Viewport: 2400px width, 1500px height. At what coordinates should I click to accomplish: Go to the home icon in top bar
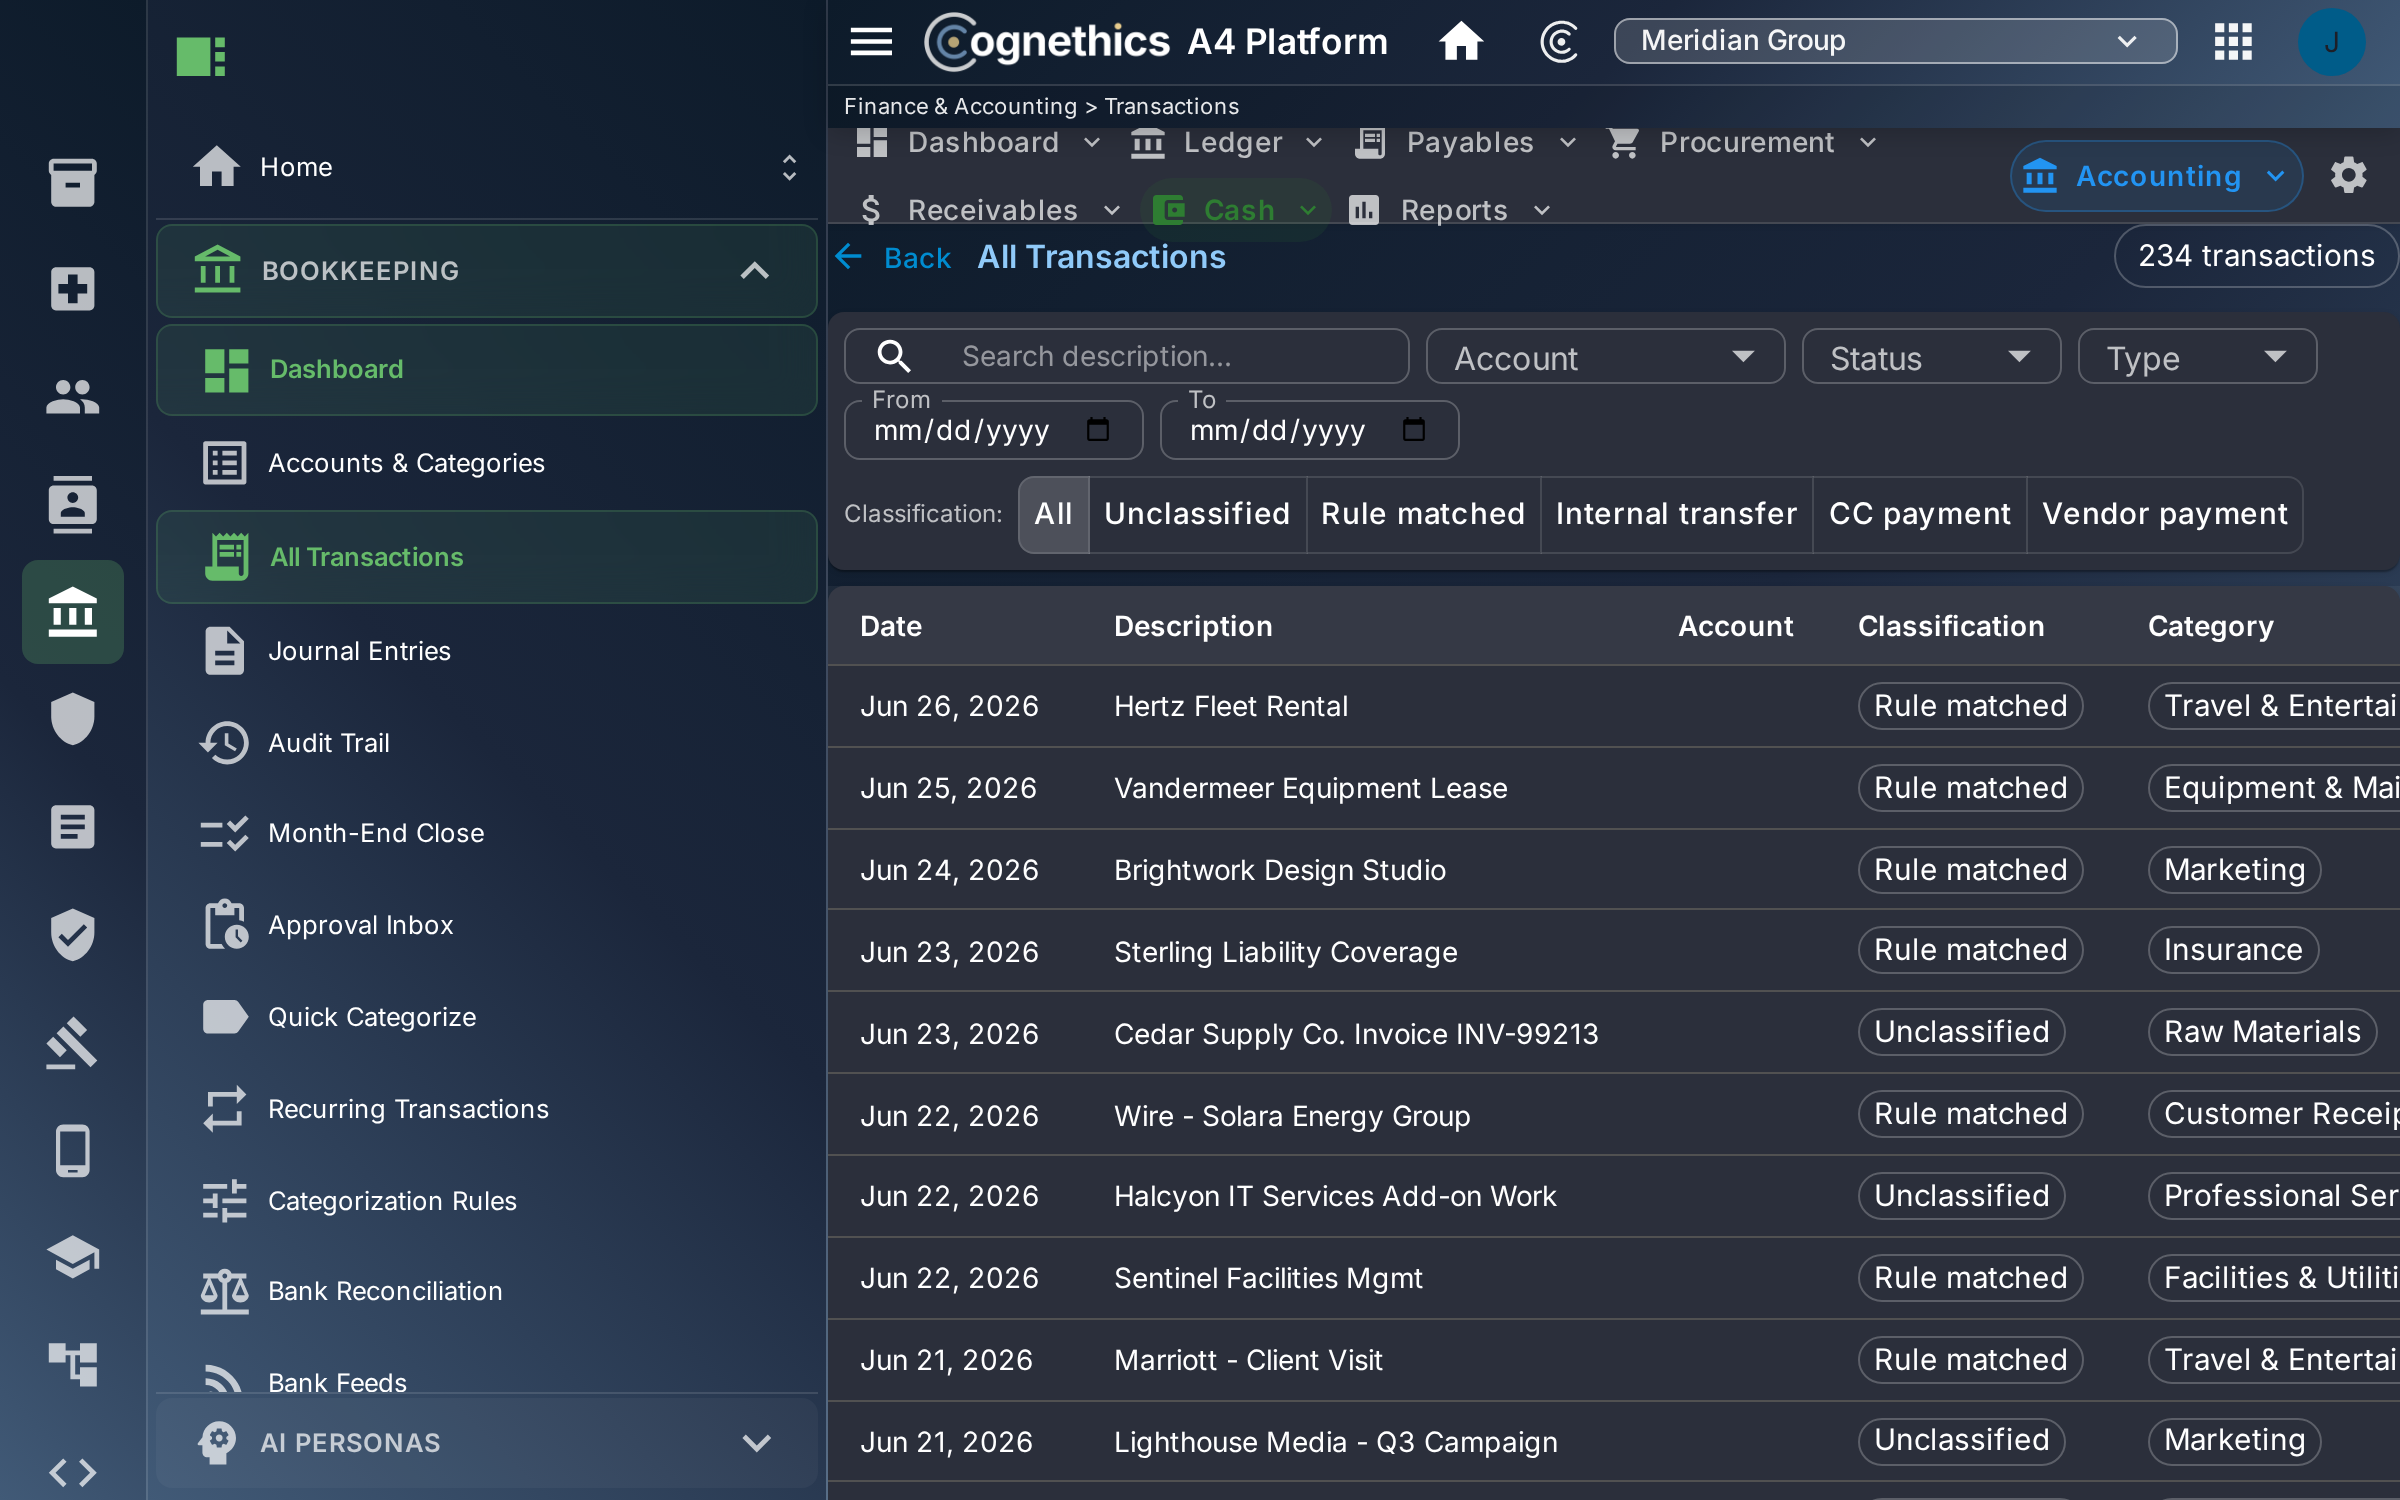pyautogui.click(x=1460, y=41)
